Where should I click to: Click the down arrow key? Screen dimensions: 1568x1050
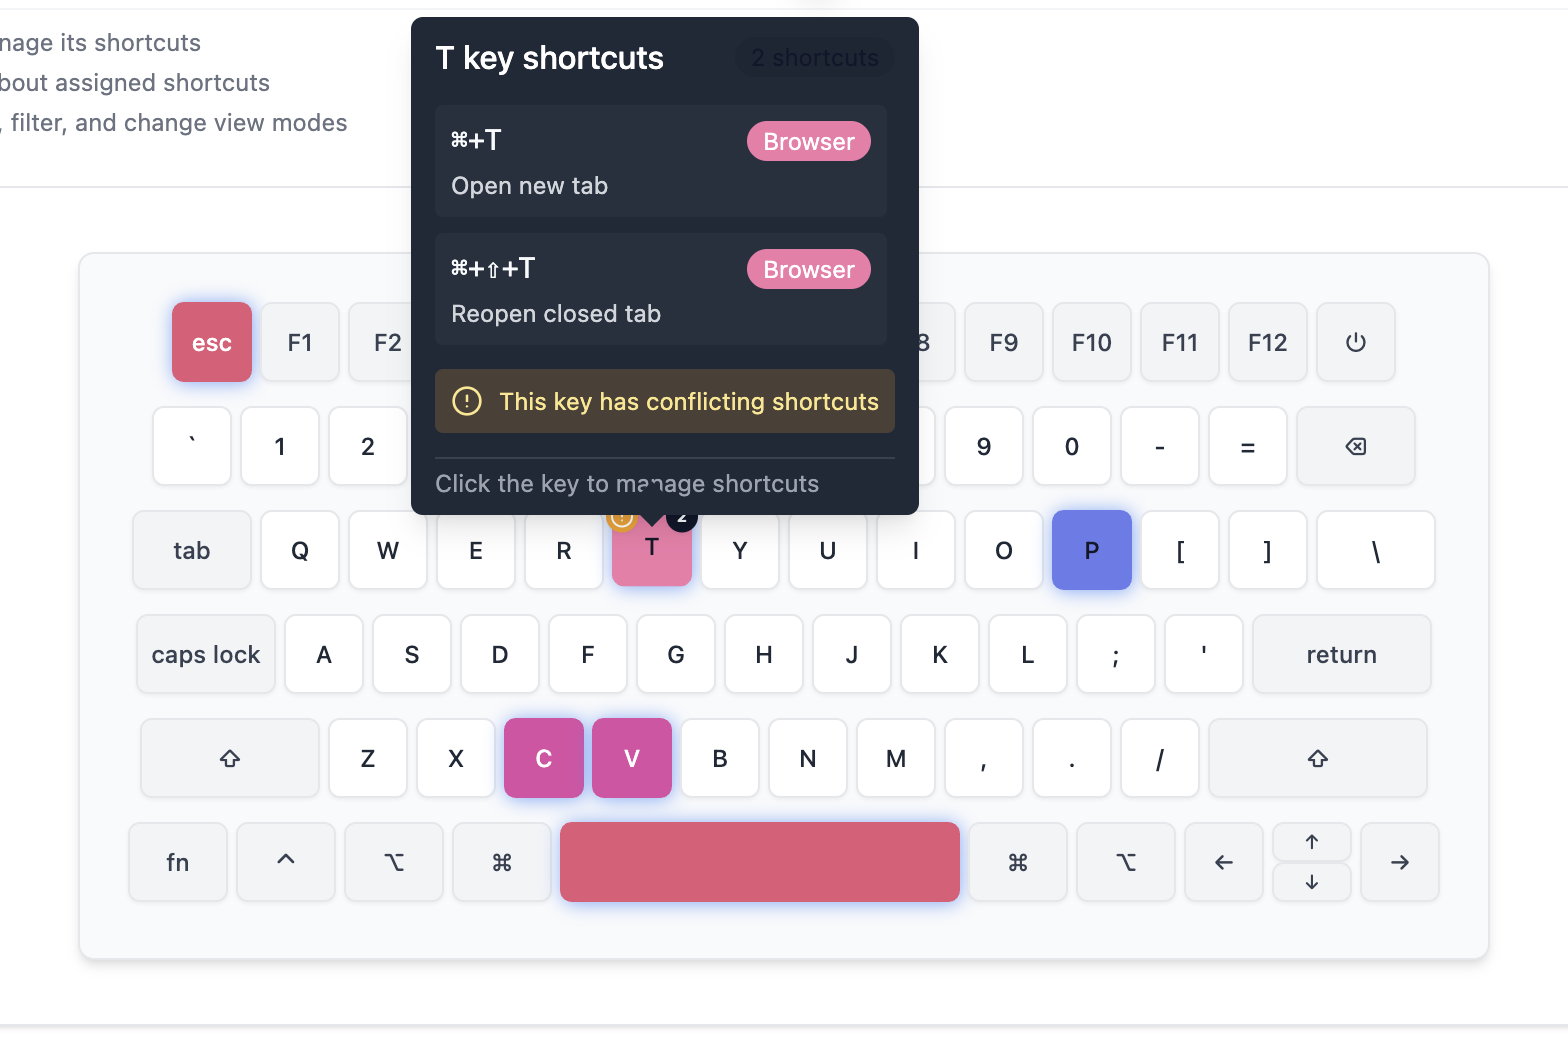1311,882
